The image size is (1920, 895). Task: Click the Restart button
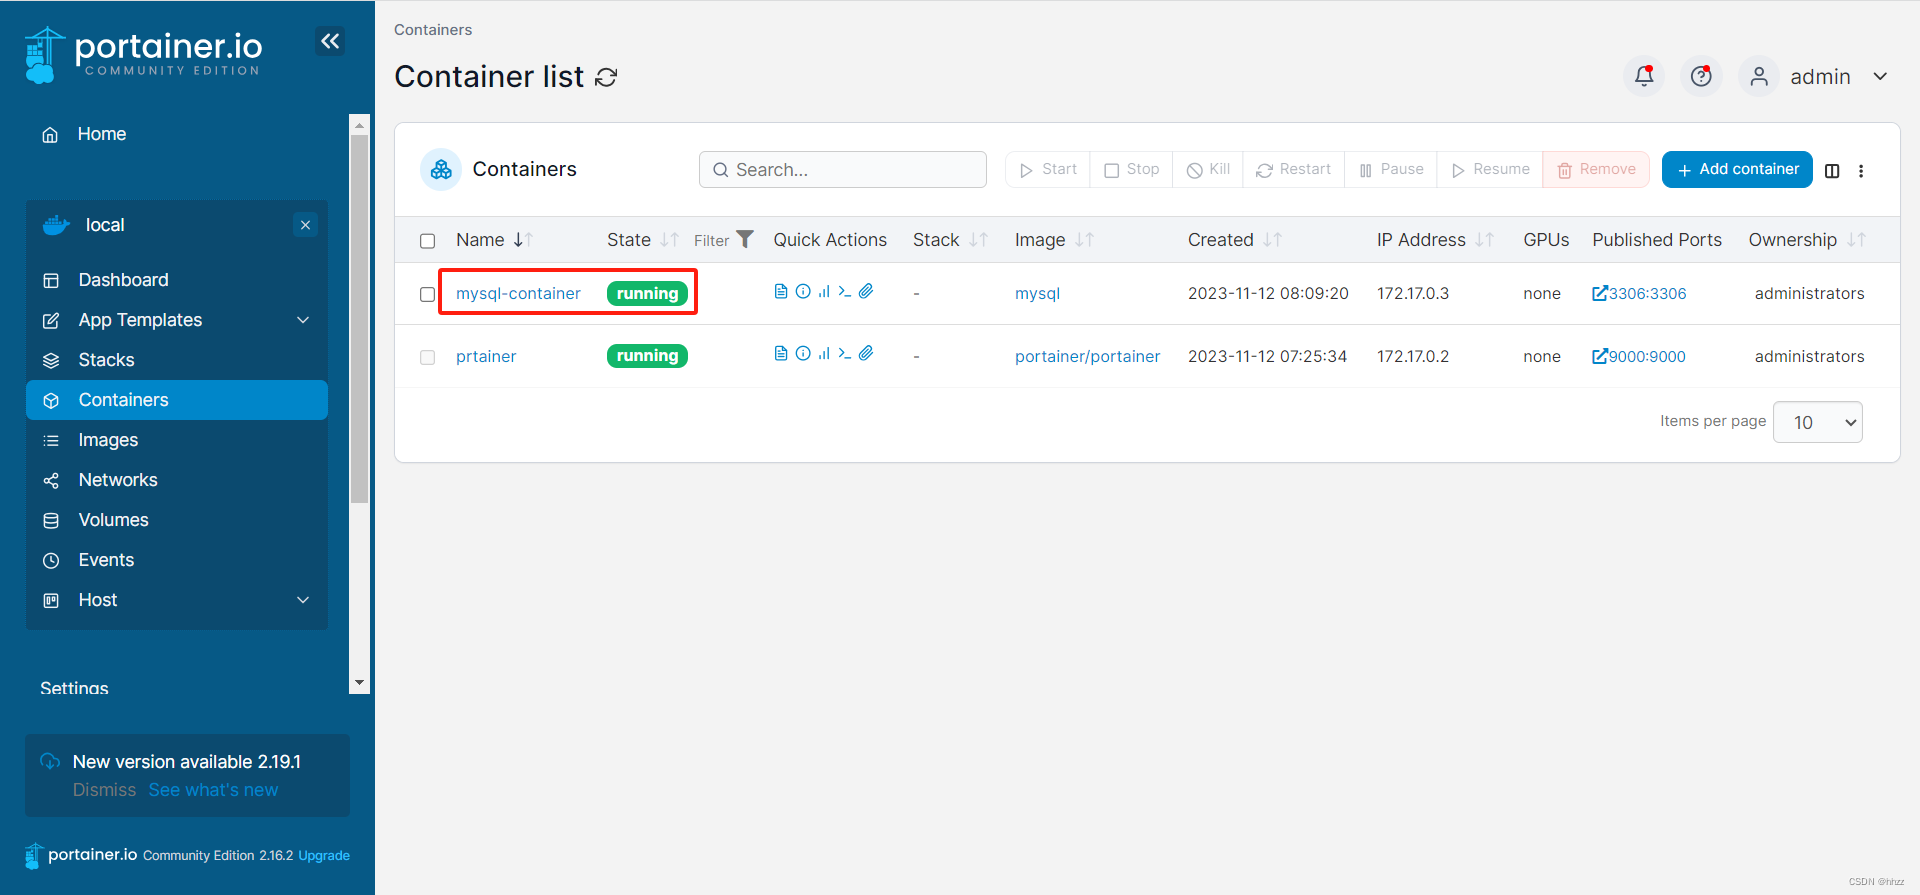pos(1294,169)
